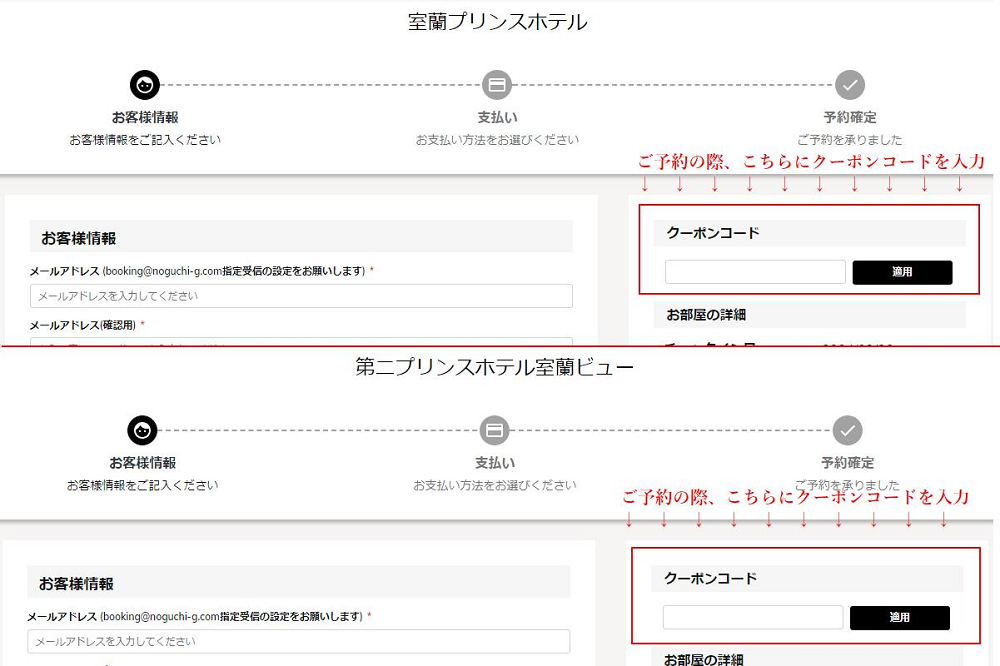Click the payment step card icon for 室蘭プリンスホテル
The width and height of the screenshot is (1000, 666).
(497, 85)
